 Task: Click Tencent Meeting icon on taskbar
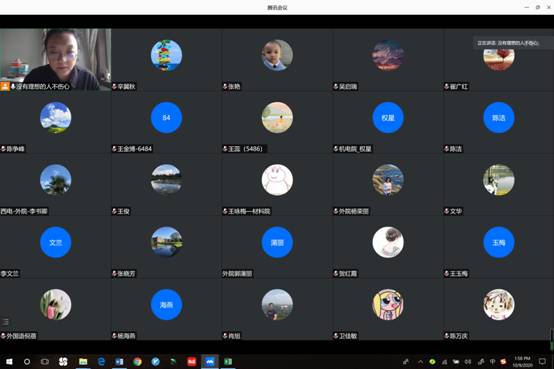coord(210,362)
